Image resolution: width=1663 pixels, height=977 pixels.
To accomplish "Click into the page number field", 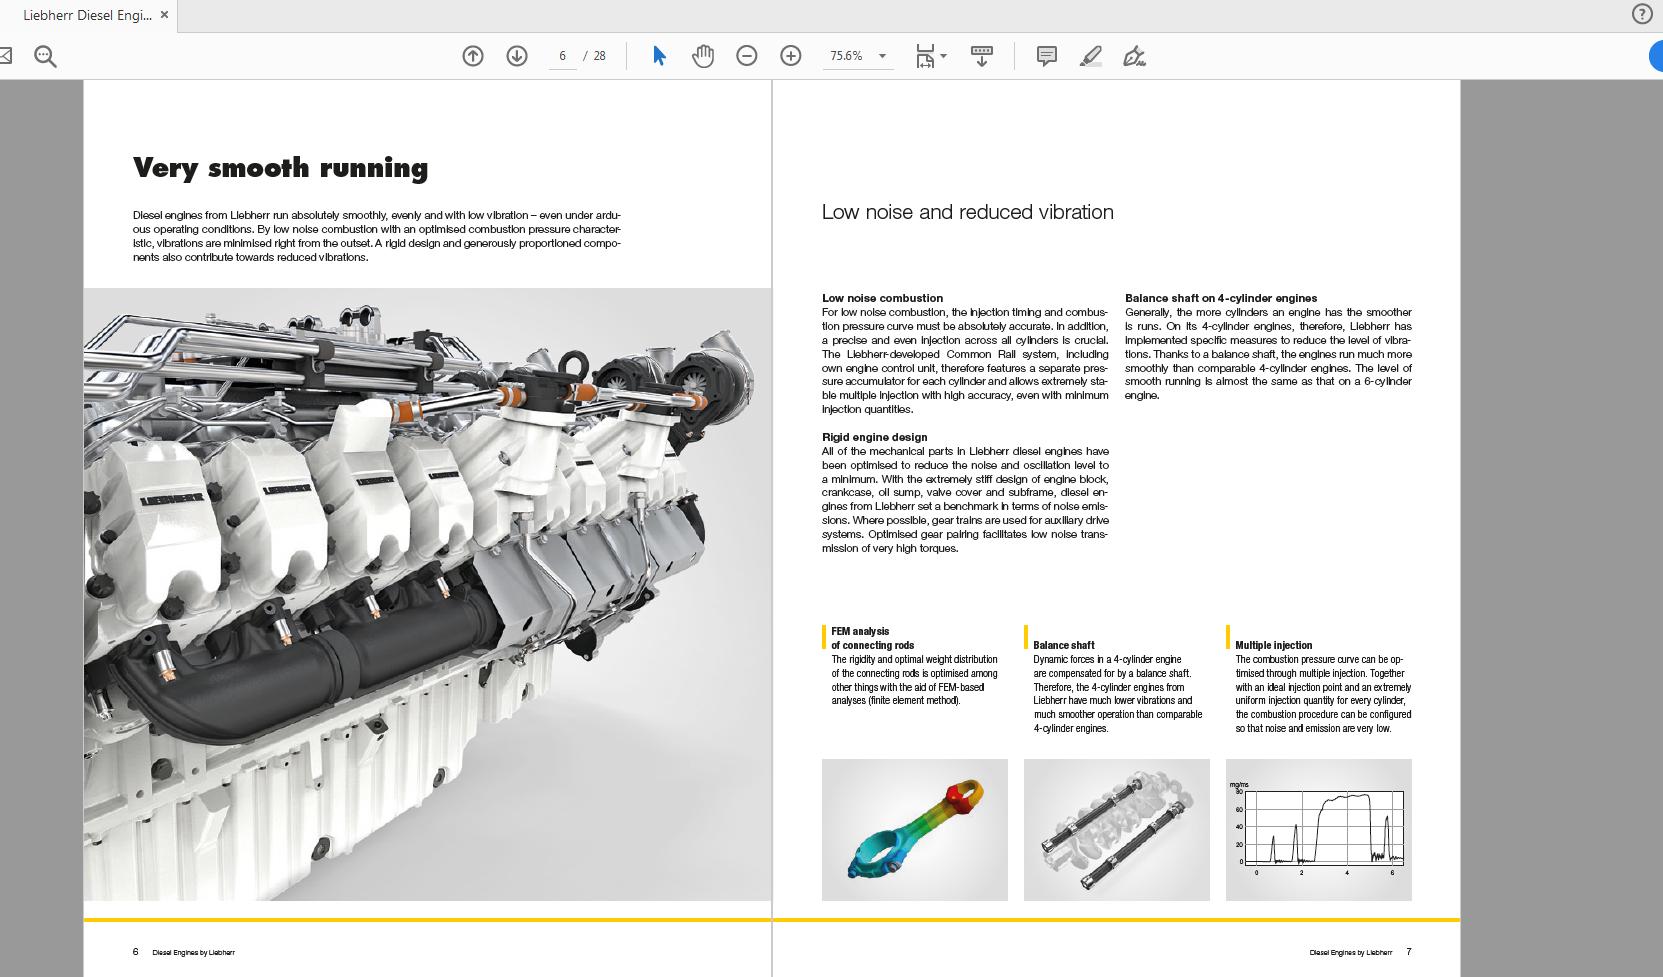I will tap(564, 56).
